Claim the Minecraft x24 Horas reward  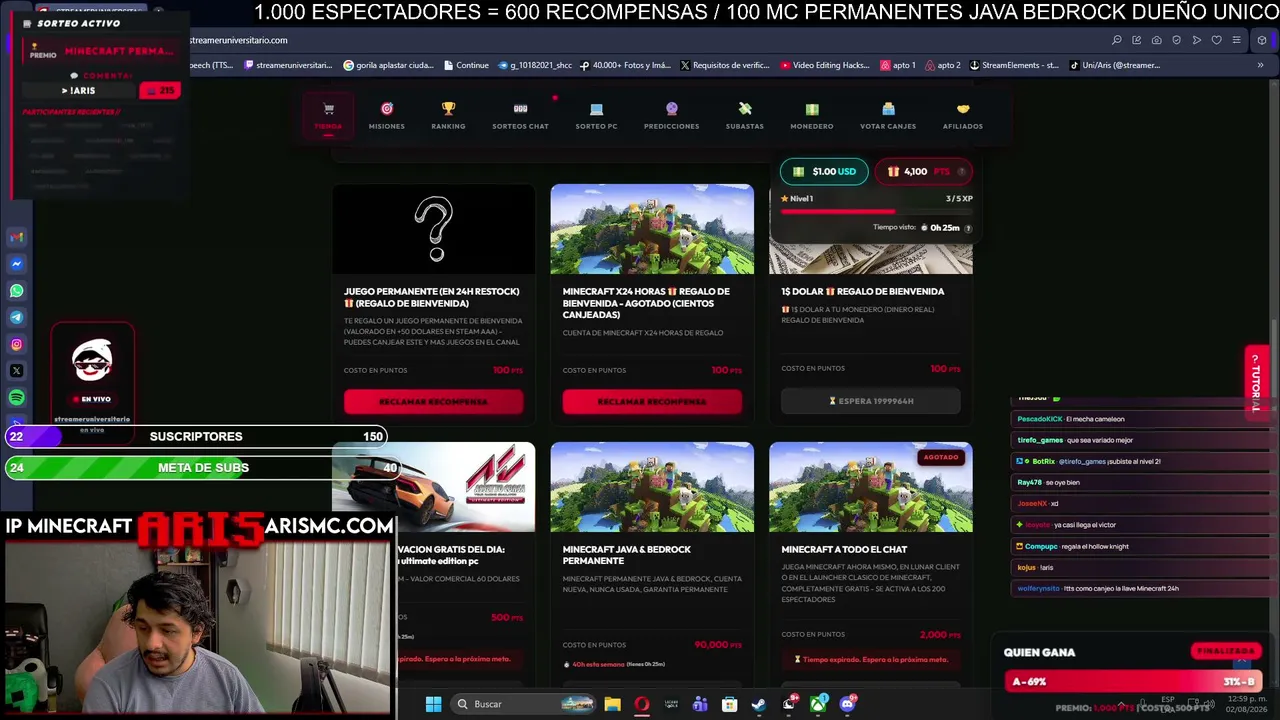tap(652, 401)
